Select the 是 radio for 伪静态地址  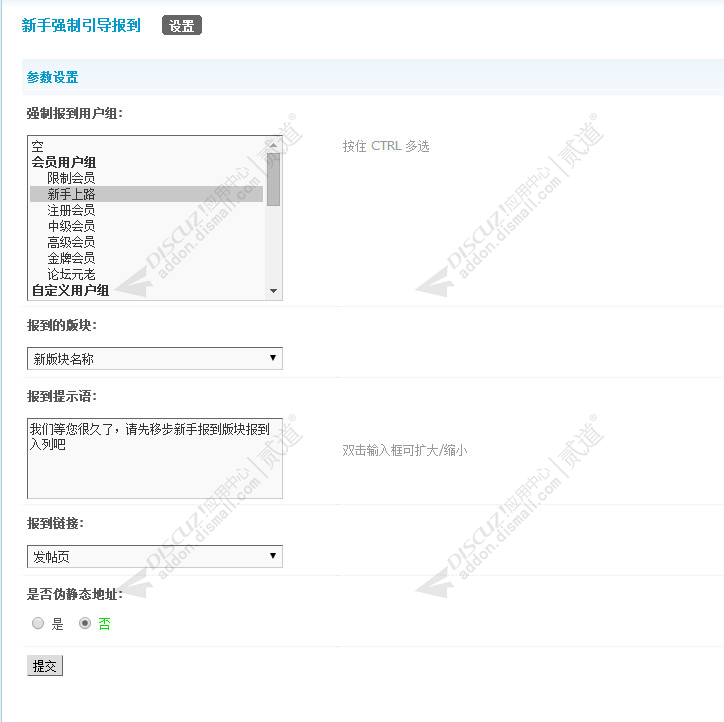click(38, 623)
